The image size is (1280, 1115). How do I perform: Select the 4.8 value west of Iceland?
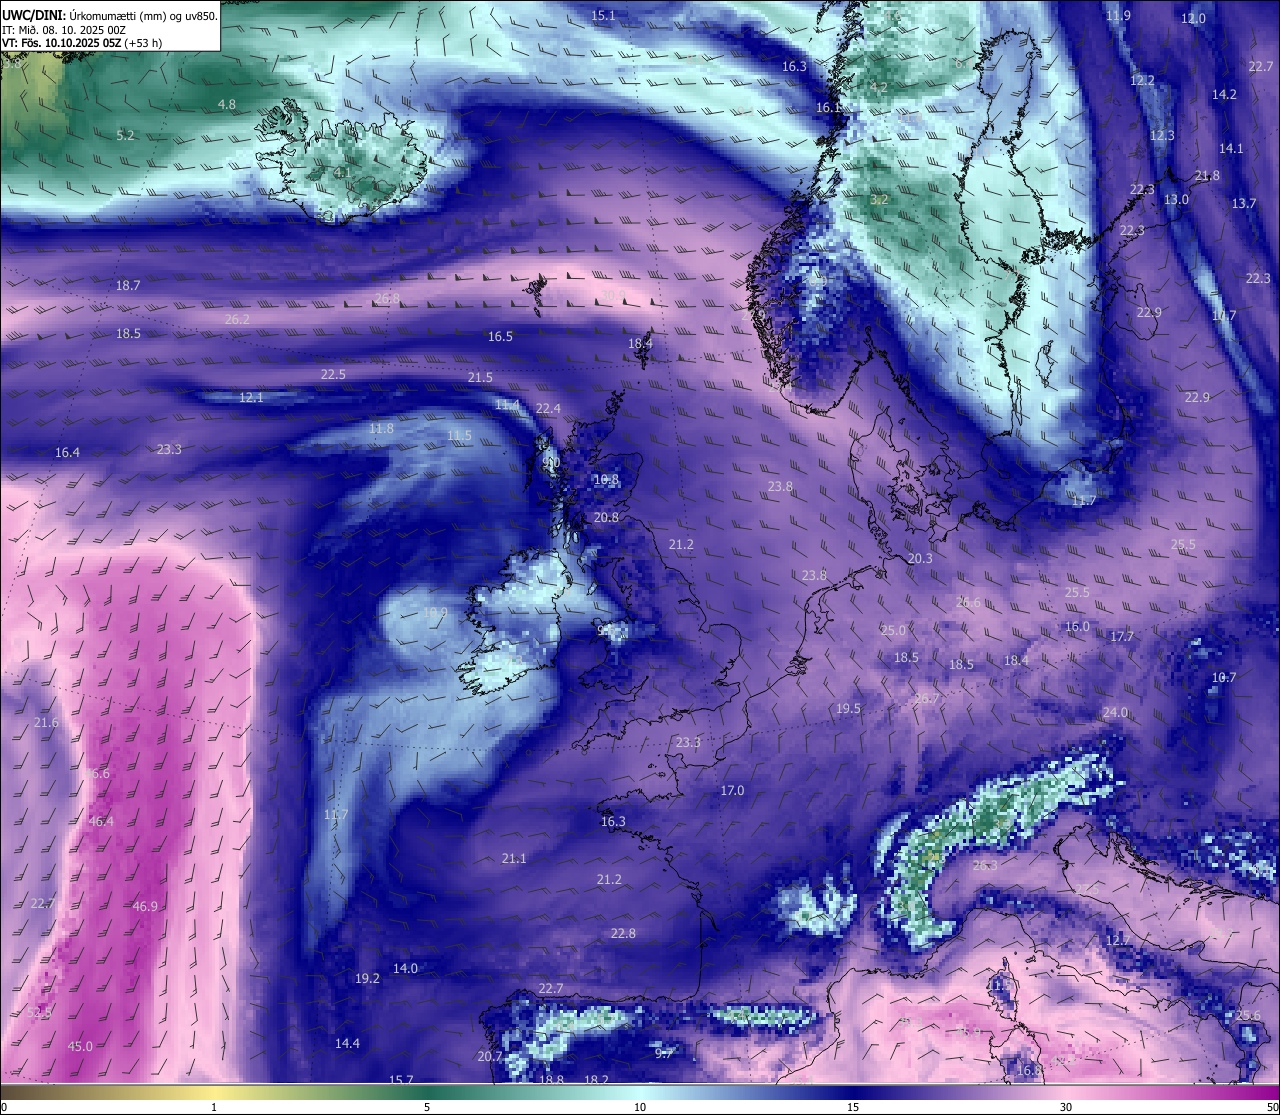click(x=227, y=104)
